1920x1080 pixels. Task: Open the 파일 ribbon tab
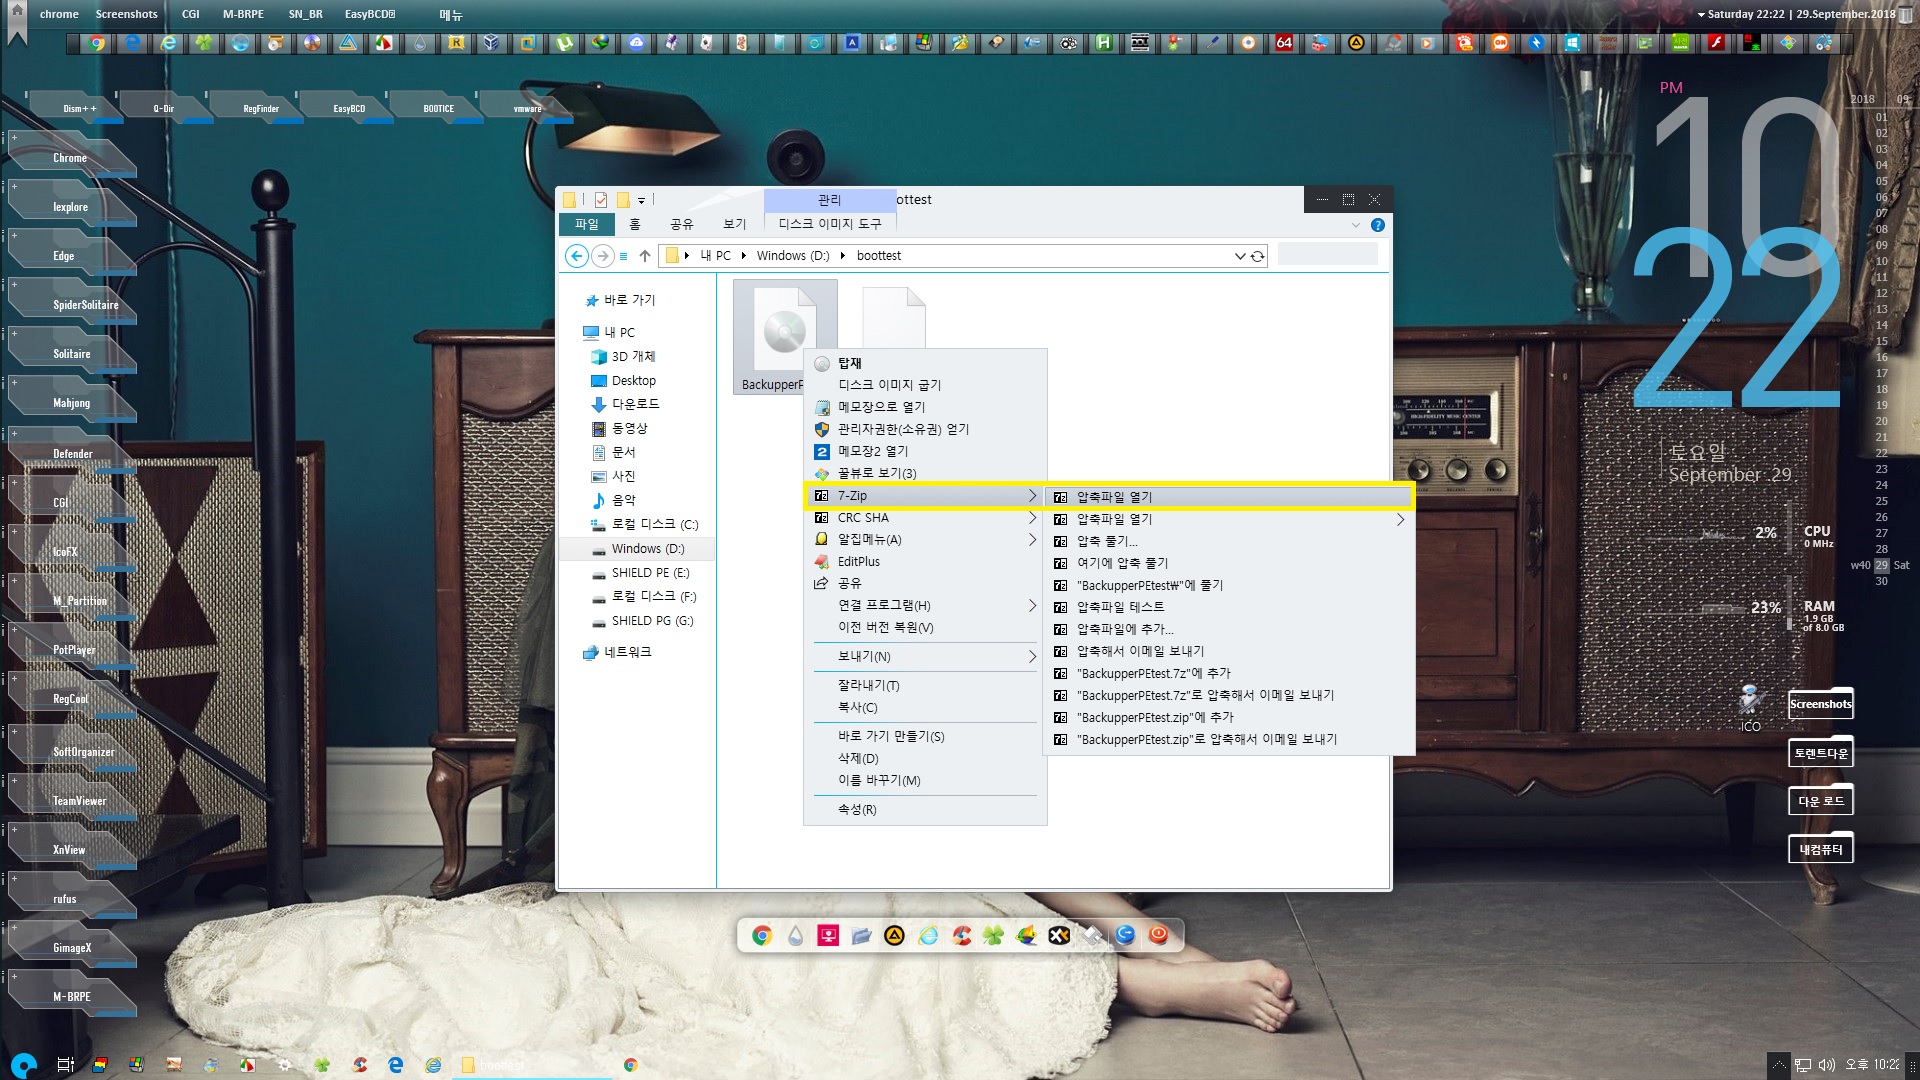(586, 224)
